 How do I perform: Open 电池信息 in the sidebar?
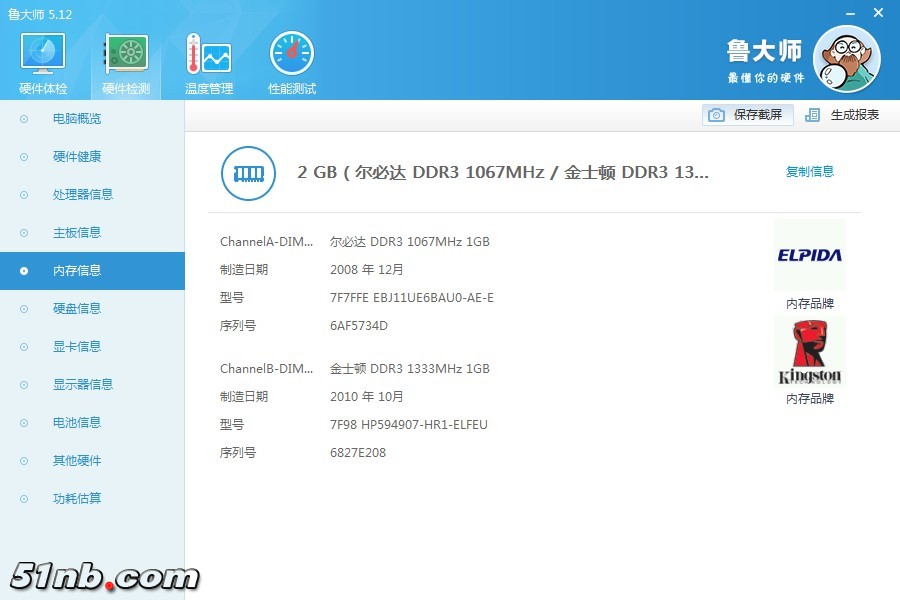tap(77, 423)
